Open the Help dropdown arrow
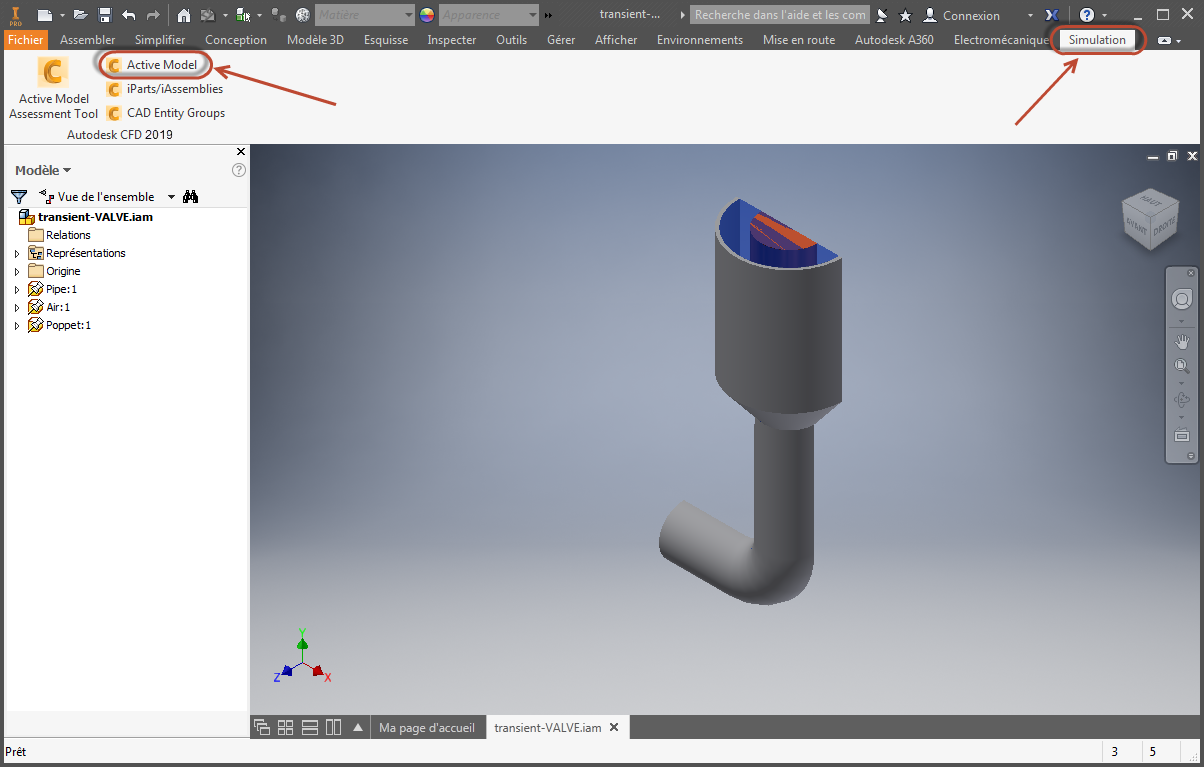This screenshot has width=1204, height=767. [x=1105, y=16]
